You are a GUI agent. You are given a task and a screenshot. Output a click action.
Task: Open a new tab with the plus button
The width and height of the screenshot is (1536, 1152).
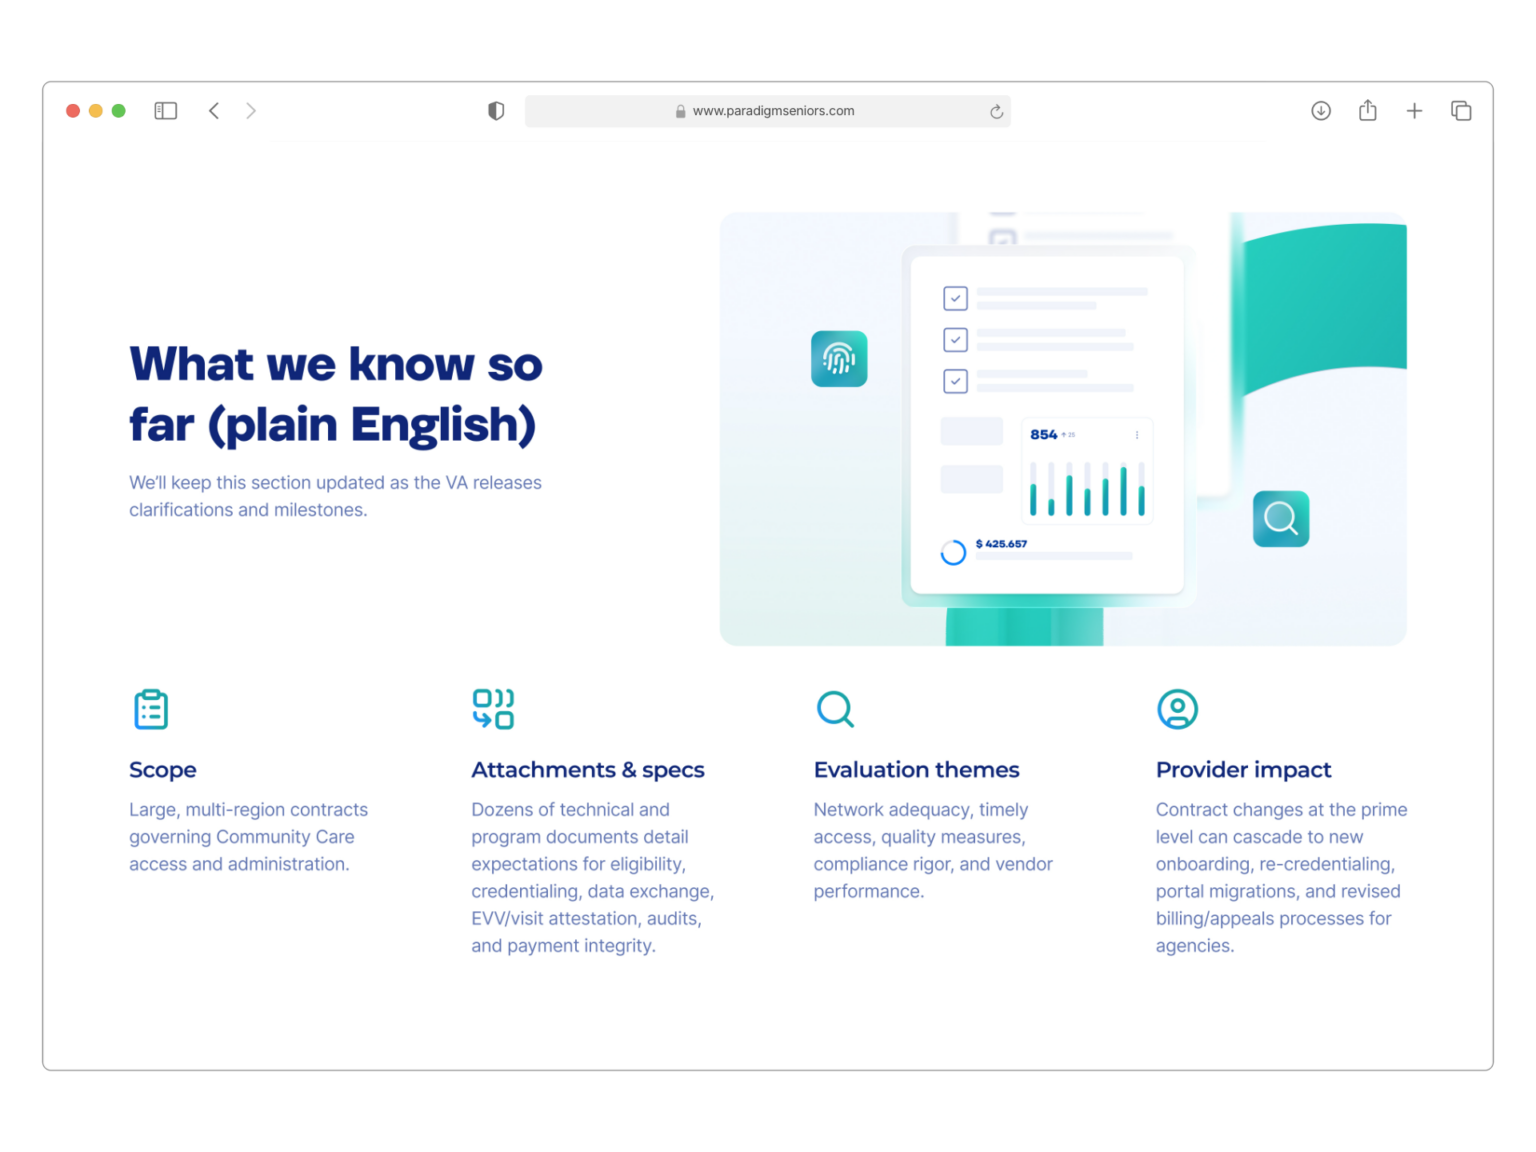pos(1415,110)
